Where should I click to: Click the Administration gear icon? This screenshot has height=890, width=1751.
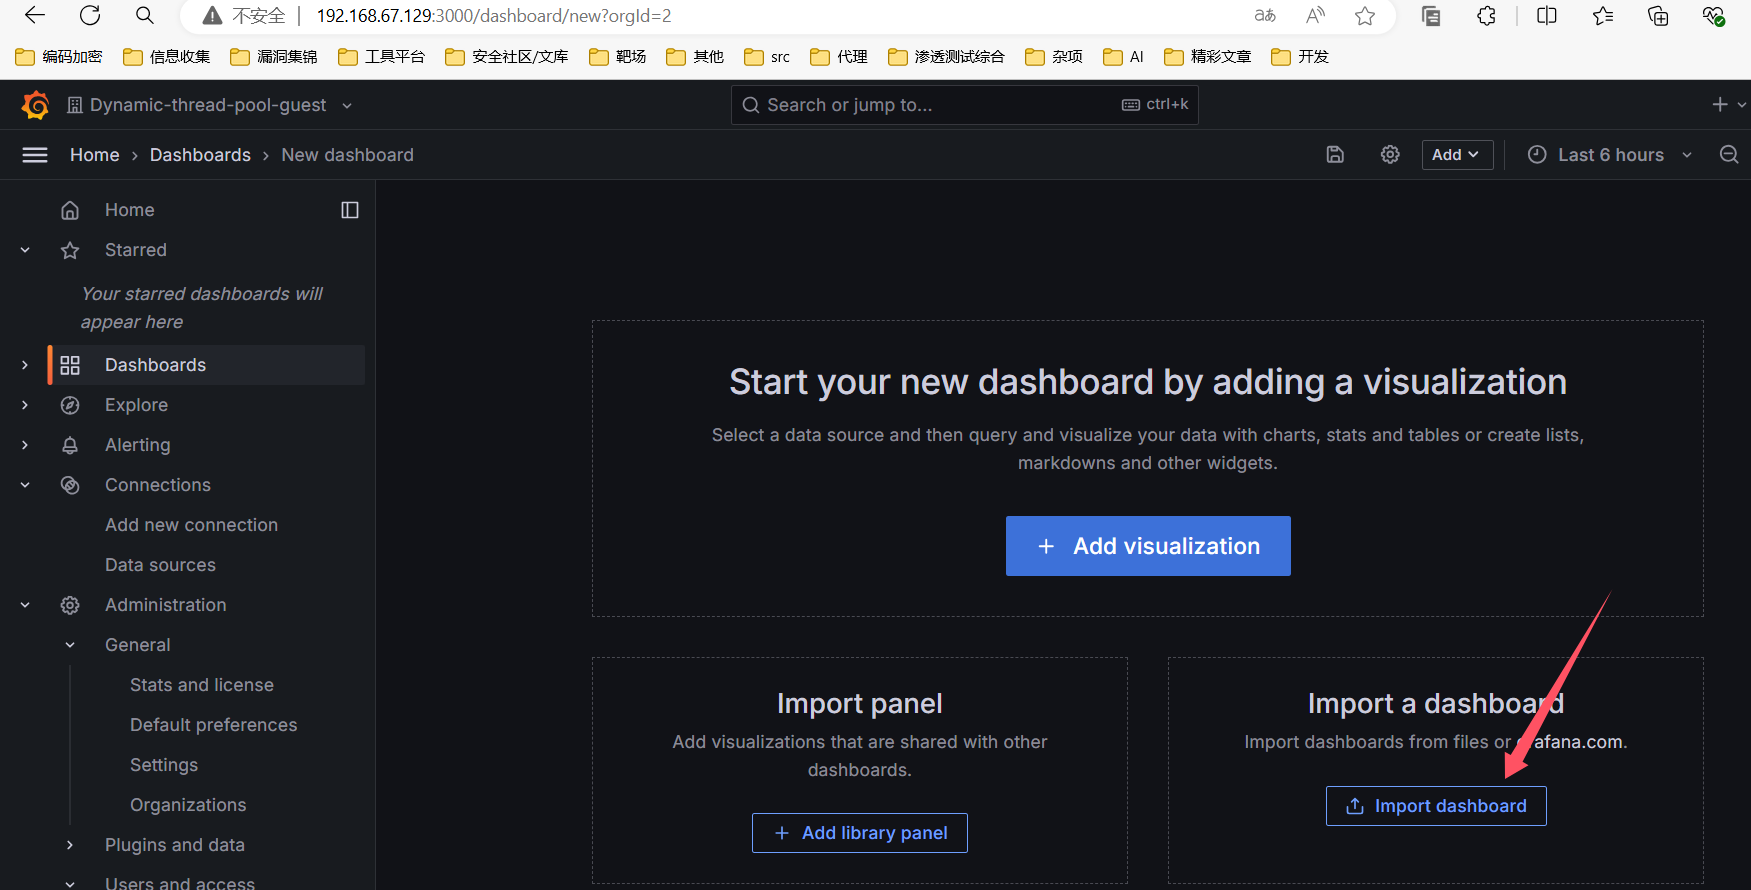[x=70, y=605]
